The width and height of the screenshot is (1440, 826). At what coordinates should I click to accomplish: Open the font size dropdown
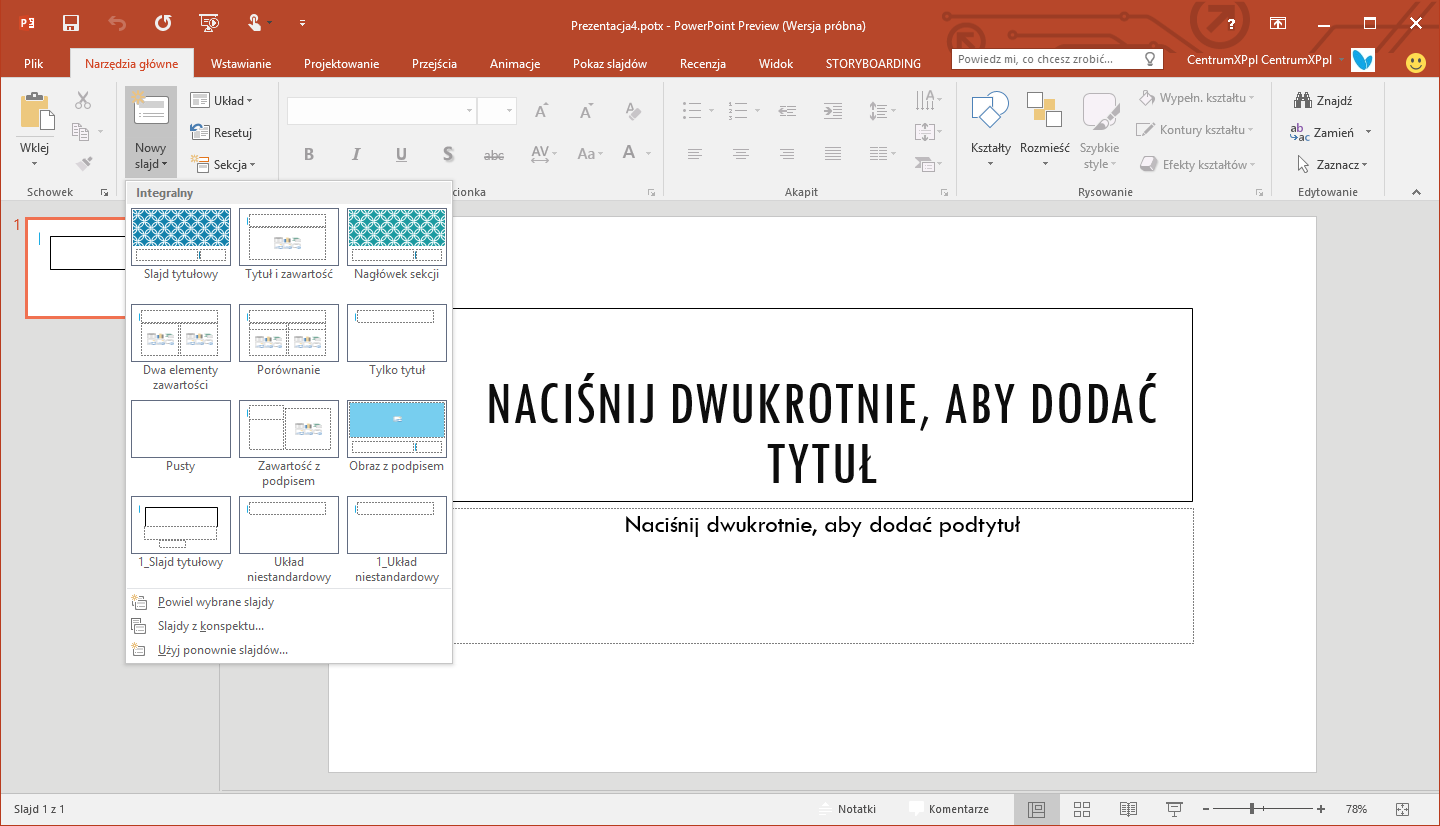click(510, 111)
